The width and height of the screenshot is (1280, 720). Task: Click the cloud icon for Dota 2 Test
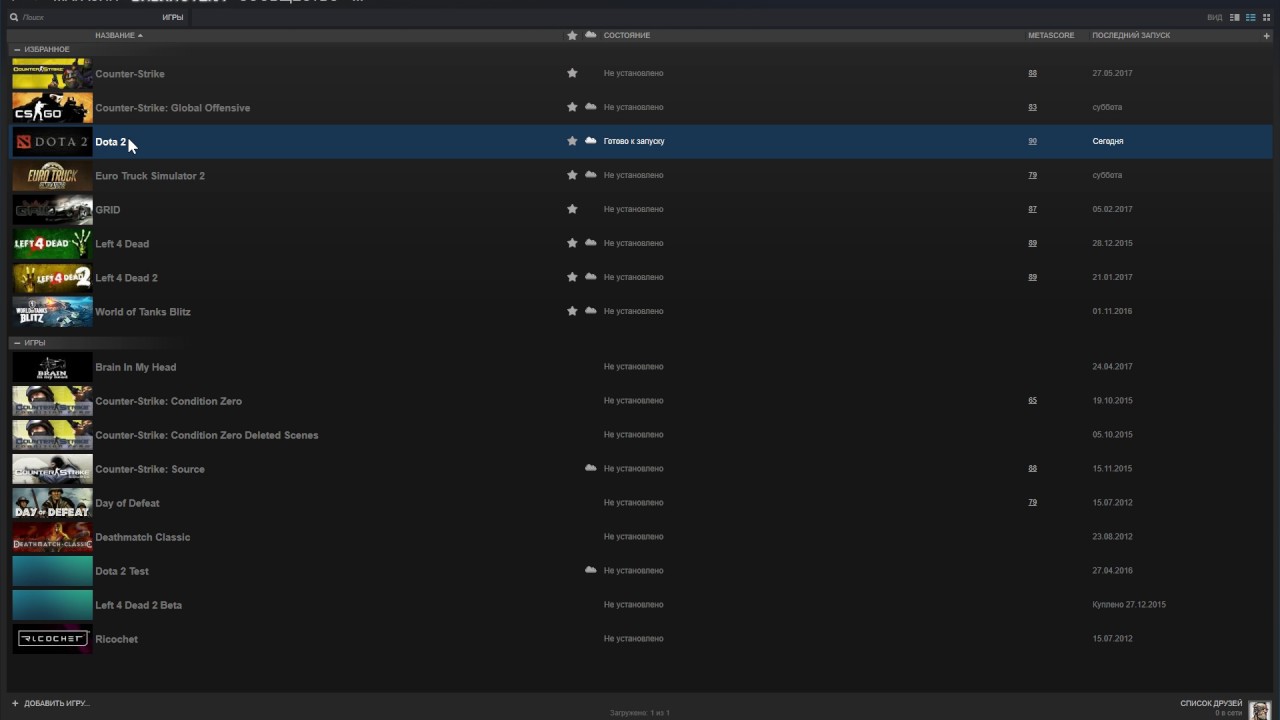click(x=591, y=570)
